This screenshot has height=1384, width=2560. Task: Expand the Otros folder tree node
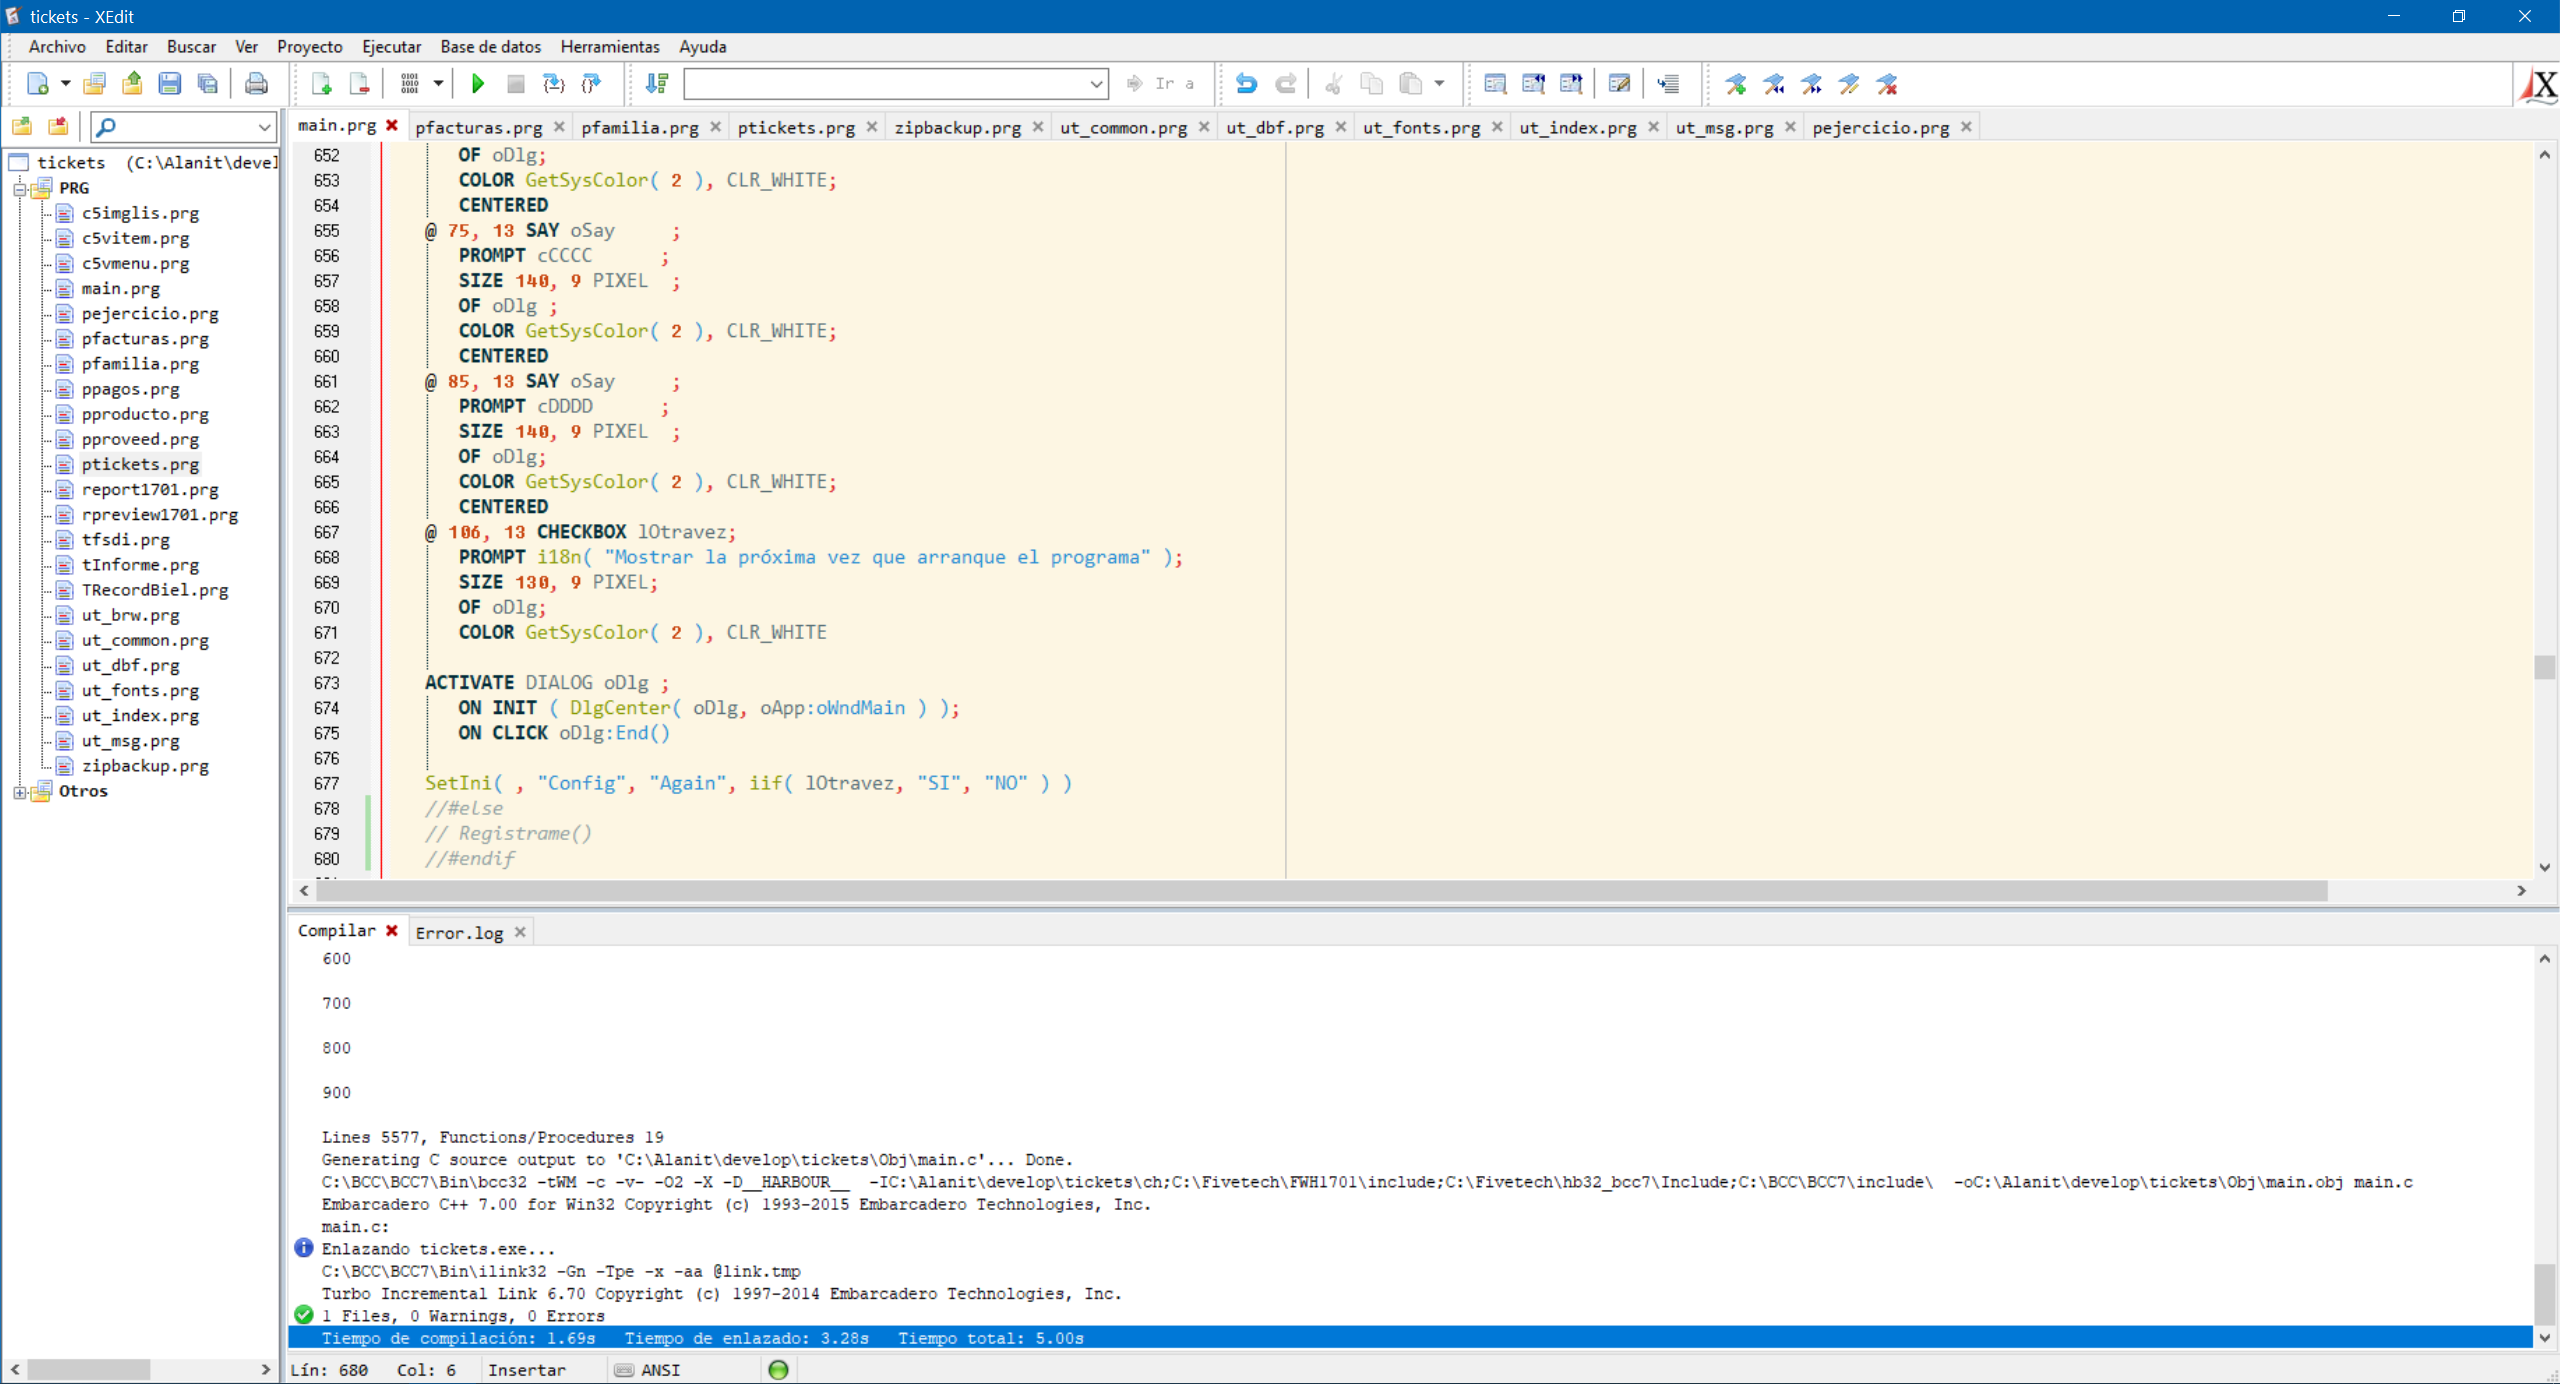coord(19,792)
